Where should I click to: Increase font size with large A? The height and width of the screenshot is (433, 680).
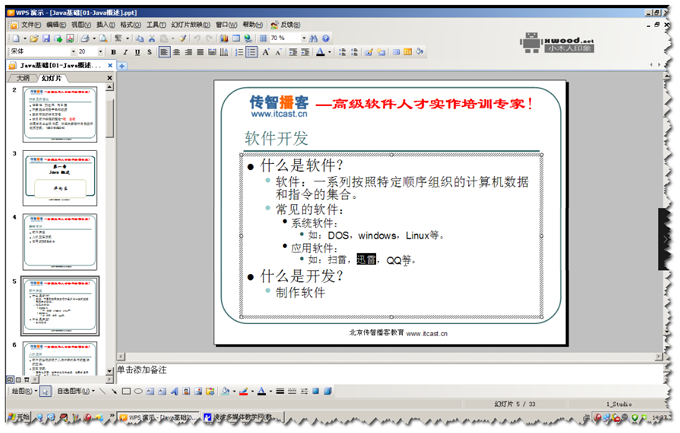(266, 52)
